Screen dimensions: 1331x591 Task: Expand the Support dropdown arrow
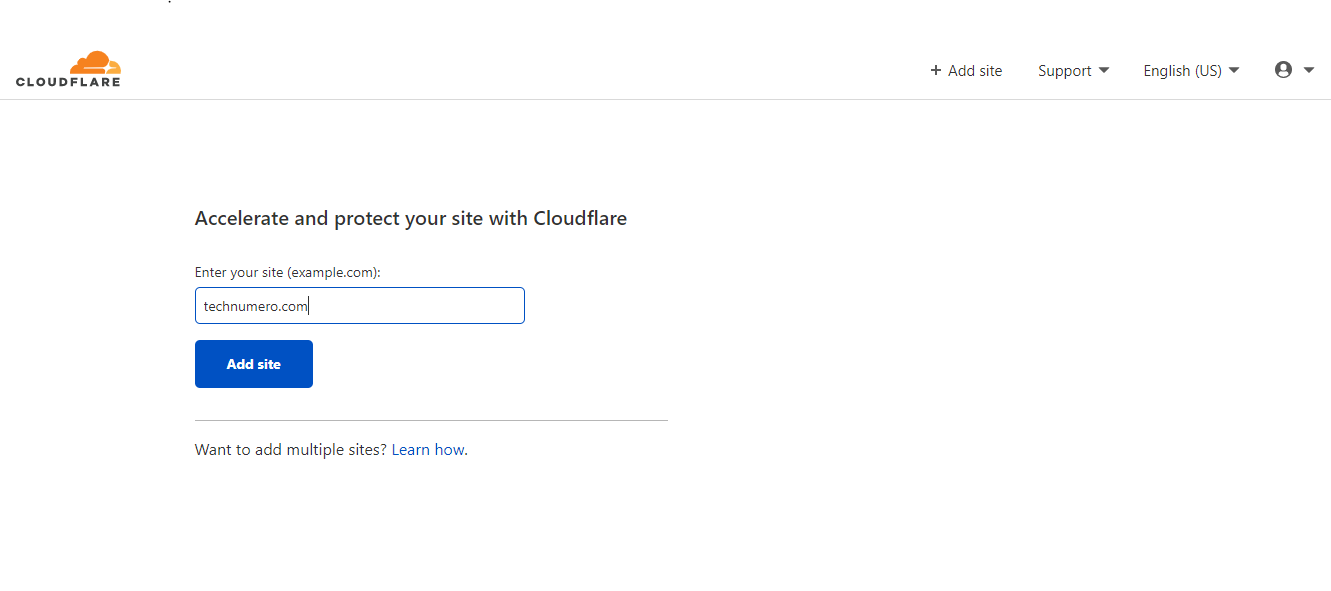1104,70
